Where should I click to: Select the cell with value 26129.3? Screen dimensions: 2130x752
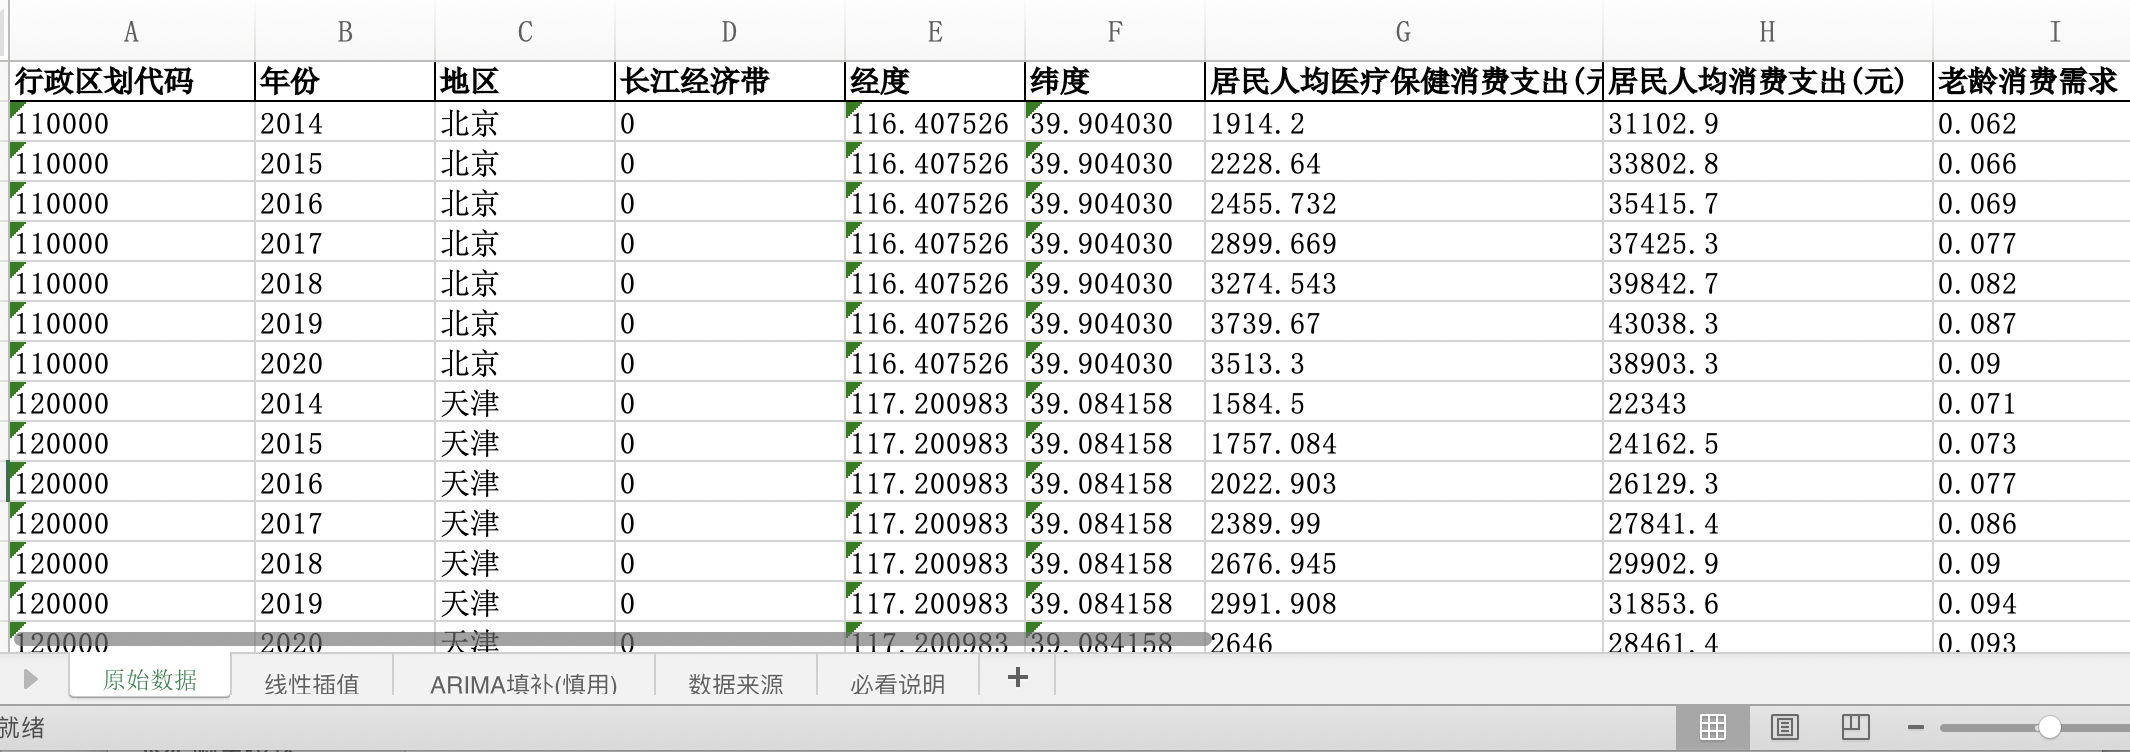[x=1768, y=483]
